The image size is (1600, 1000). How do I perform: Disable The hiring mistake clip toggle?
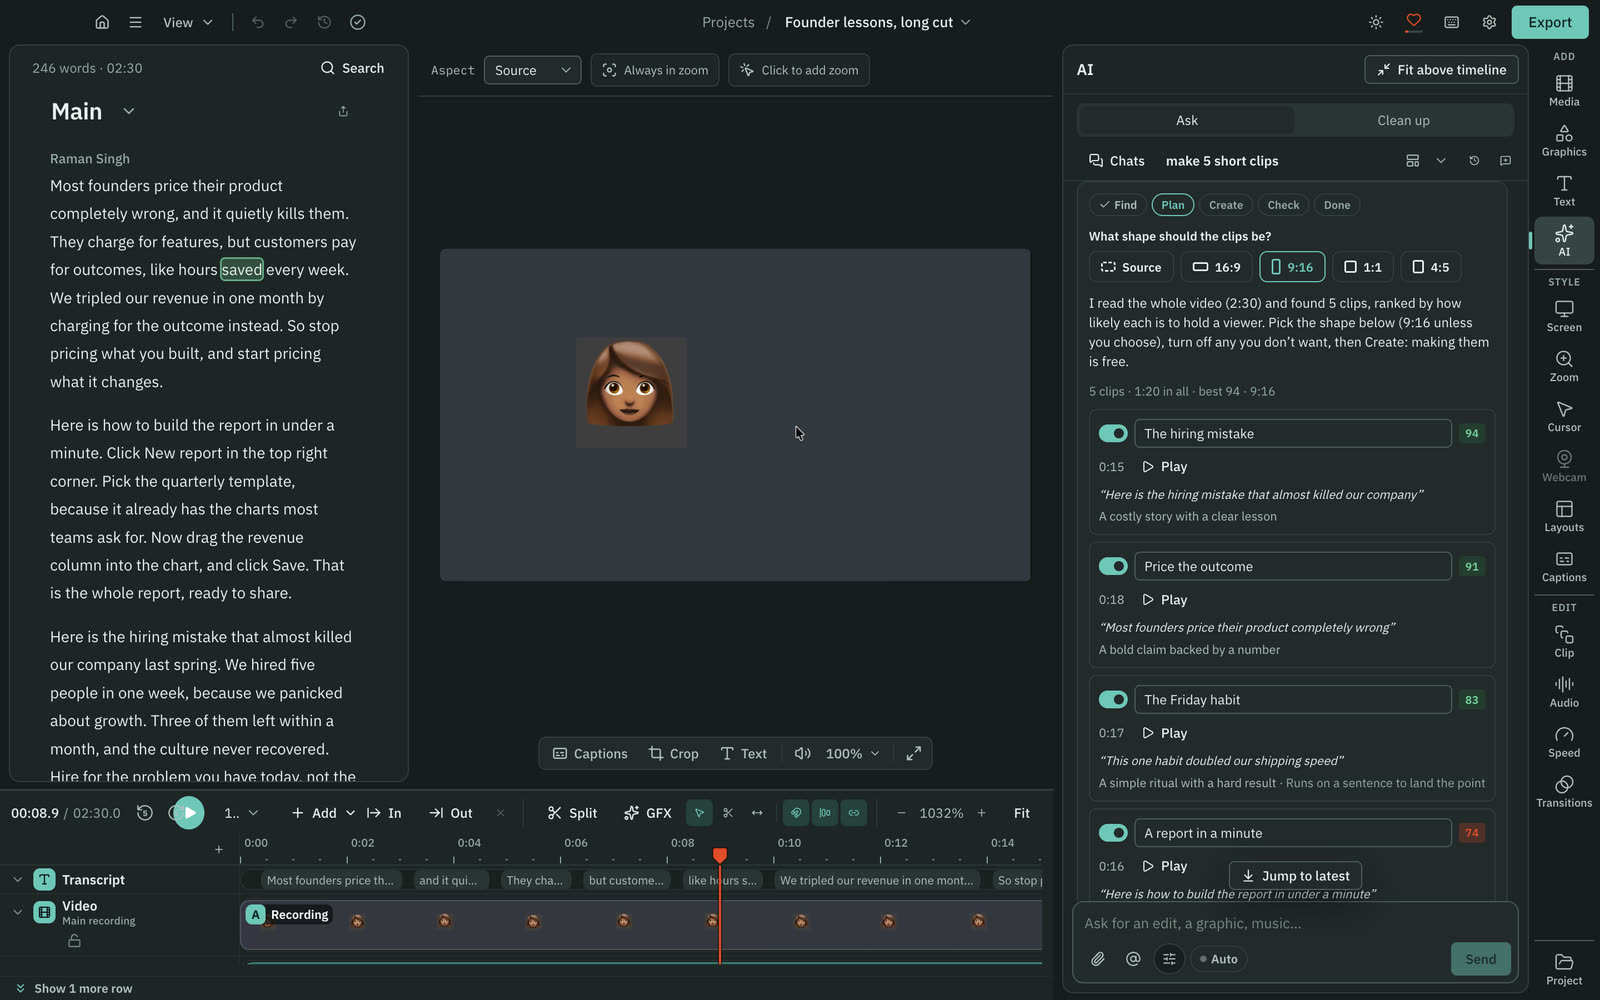click(1113, 433)
